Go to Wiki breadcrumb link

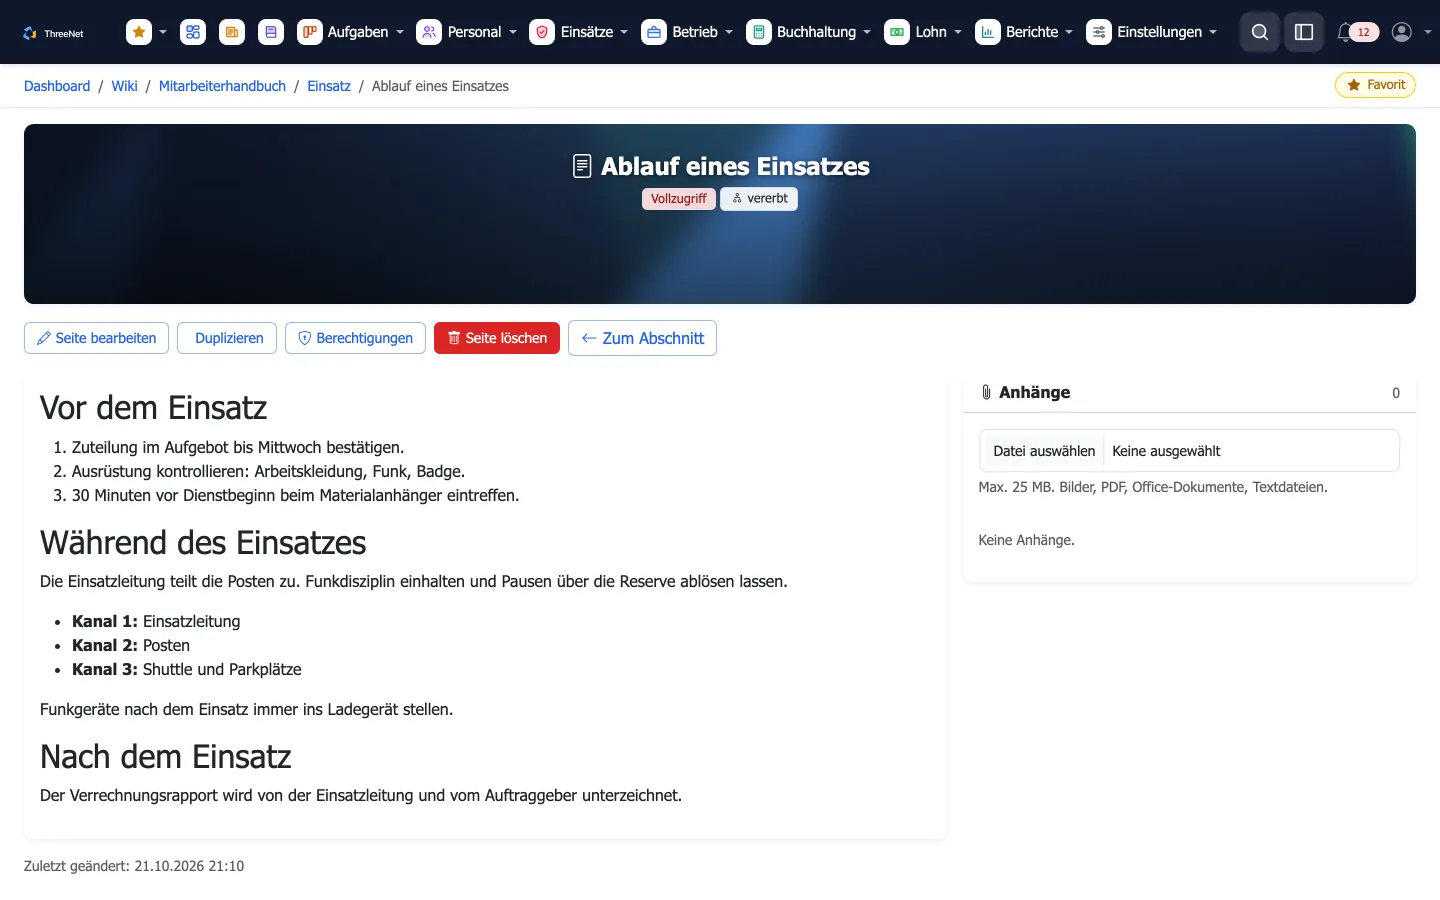point(125,86)
